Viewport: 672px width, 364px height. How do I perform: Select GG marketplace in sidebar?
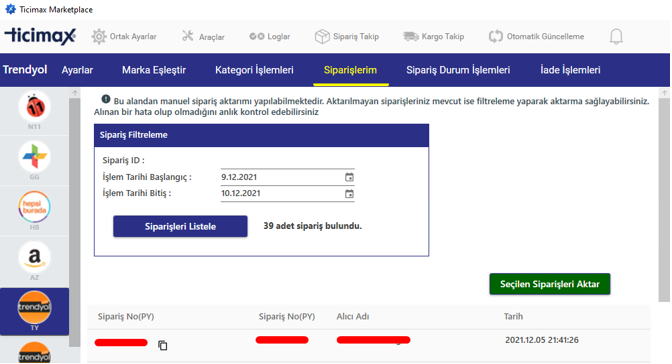point(34,161)
